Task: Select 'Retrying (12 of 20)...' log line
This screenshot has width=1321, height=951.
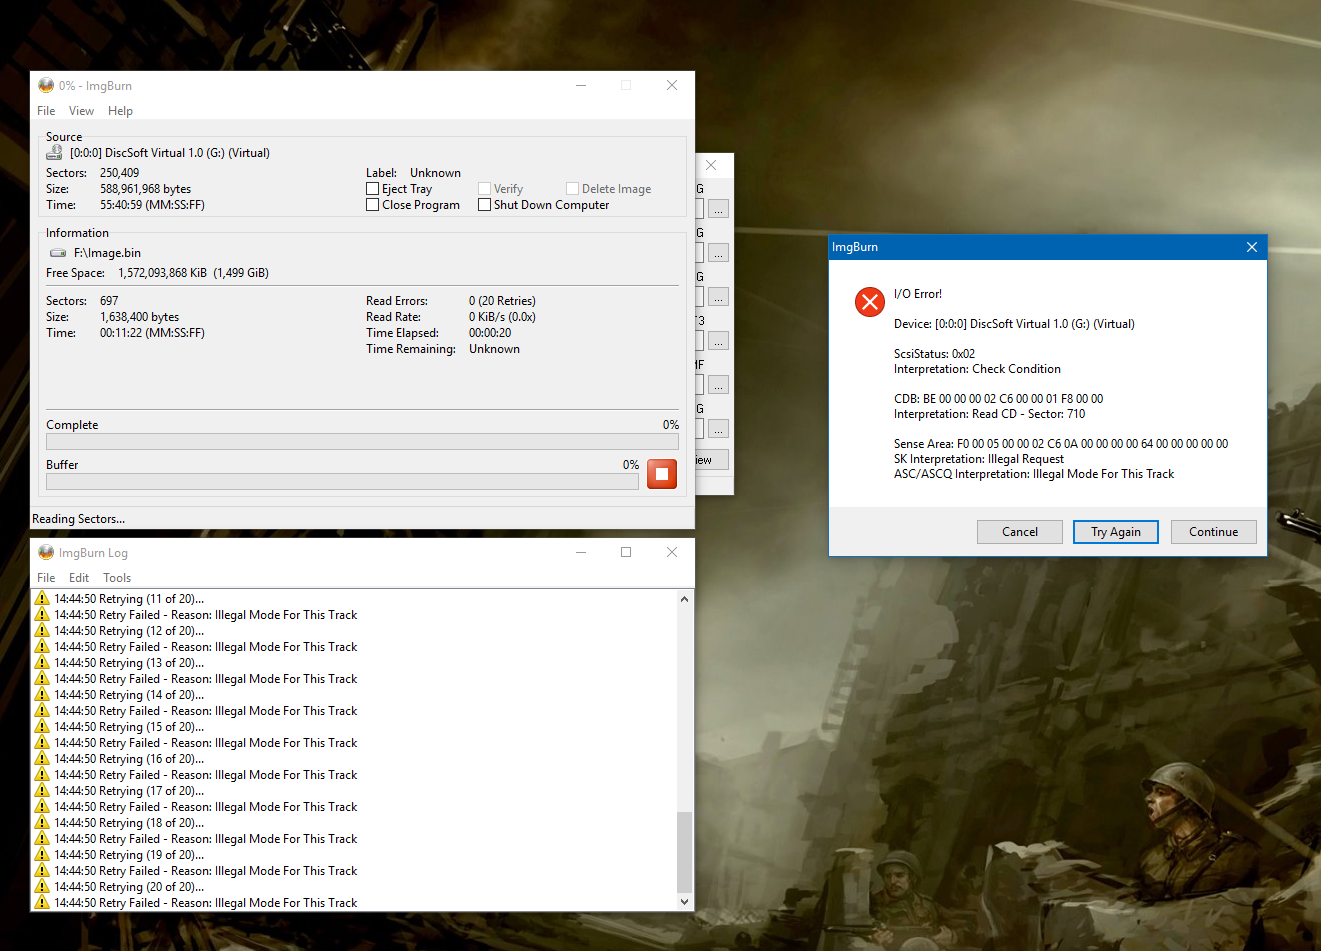Action: (x=129, y=631)
